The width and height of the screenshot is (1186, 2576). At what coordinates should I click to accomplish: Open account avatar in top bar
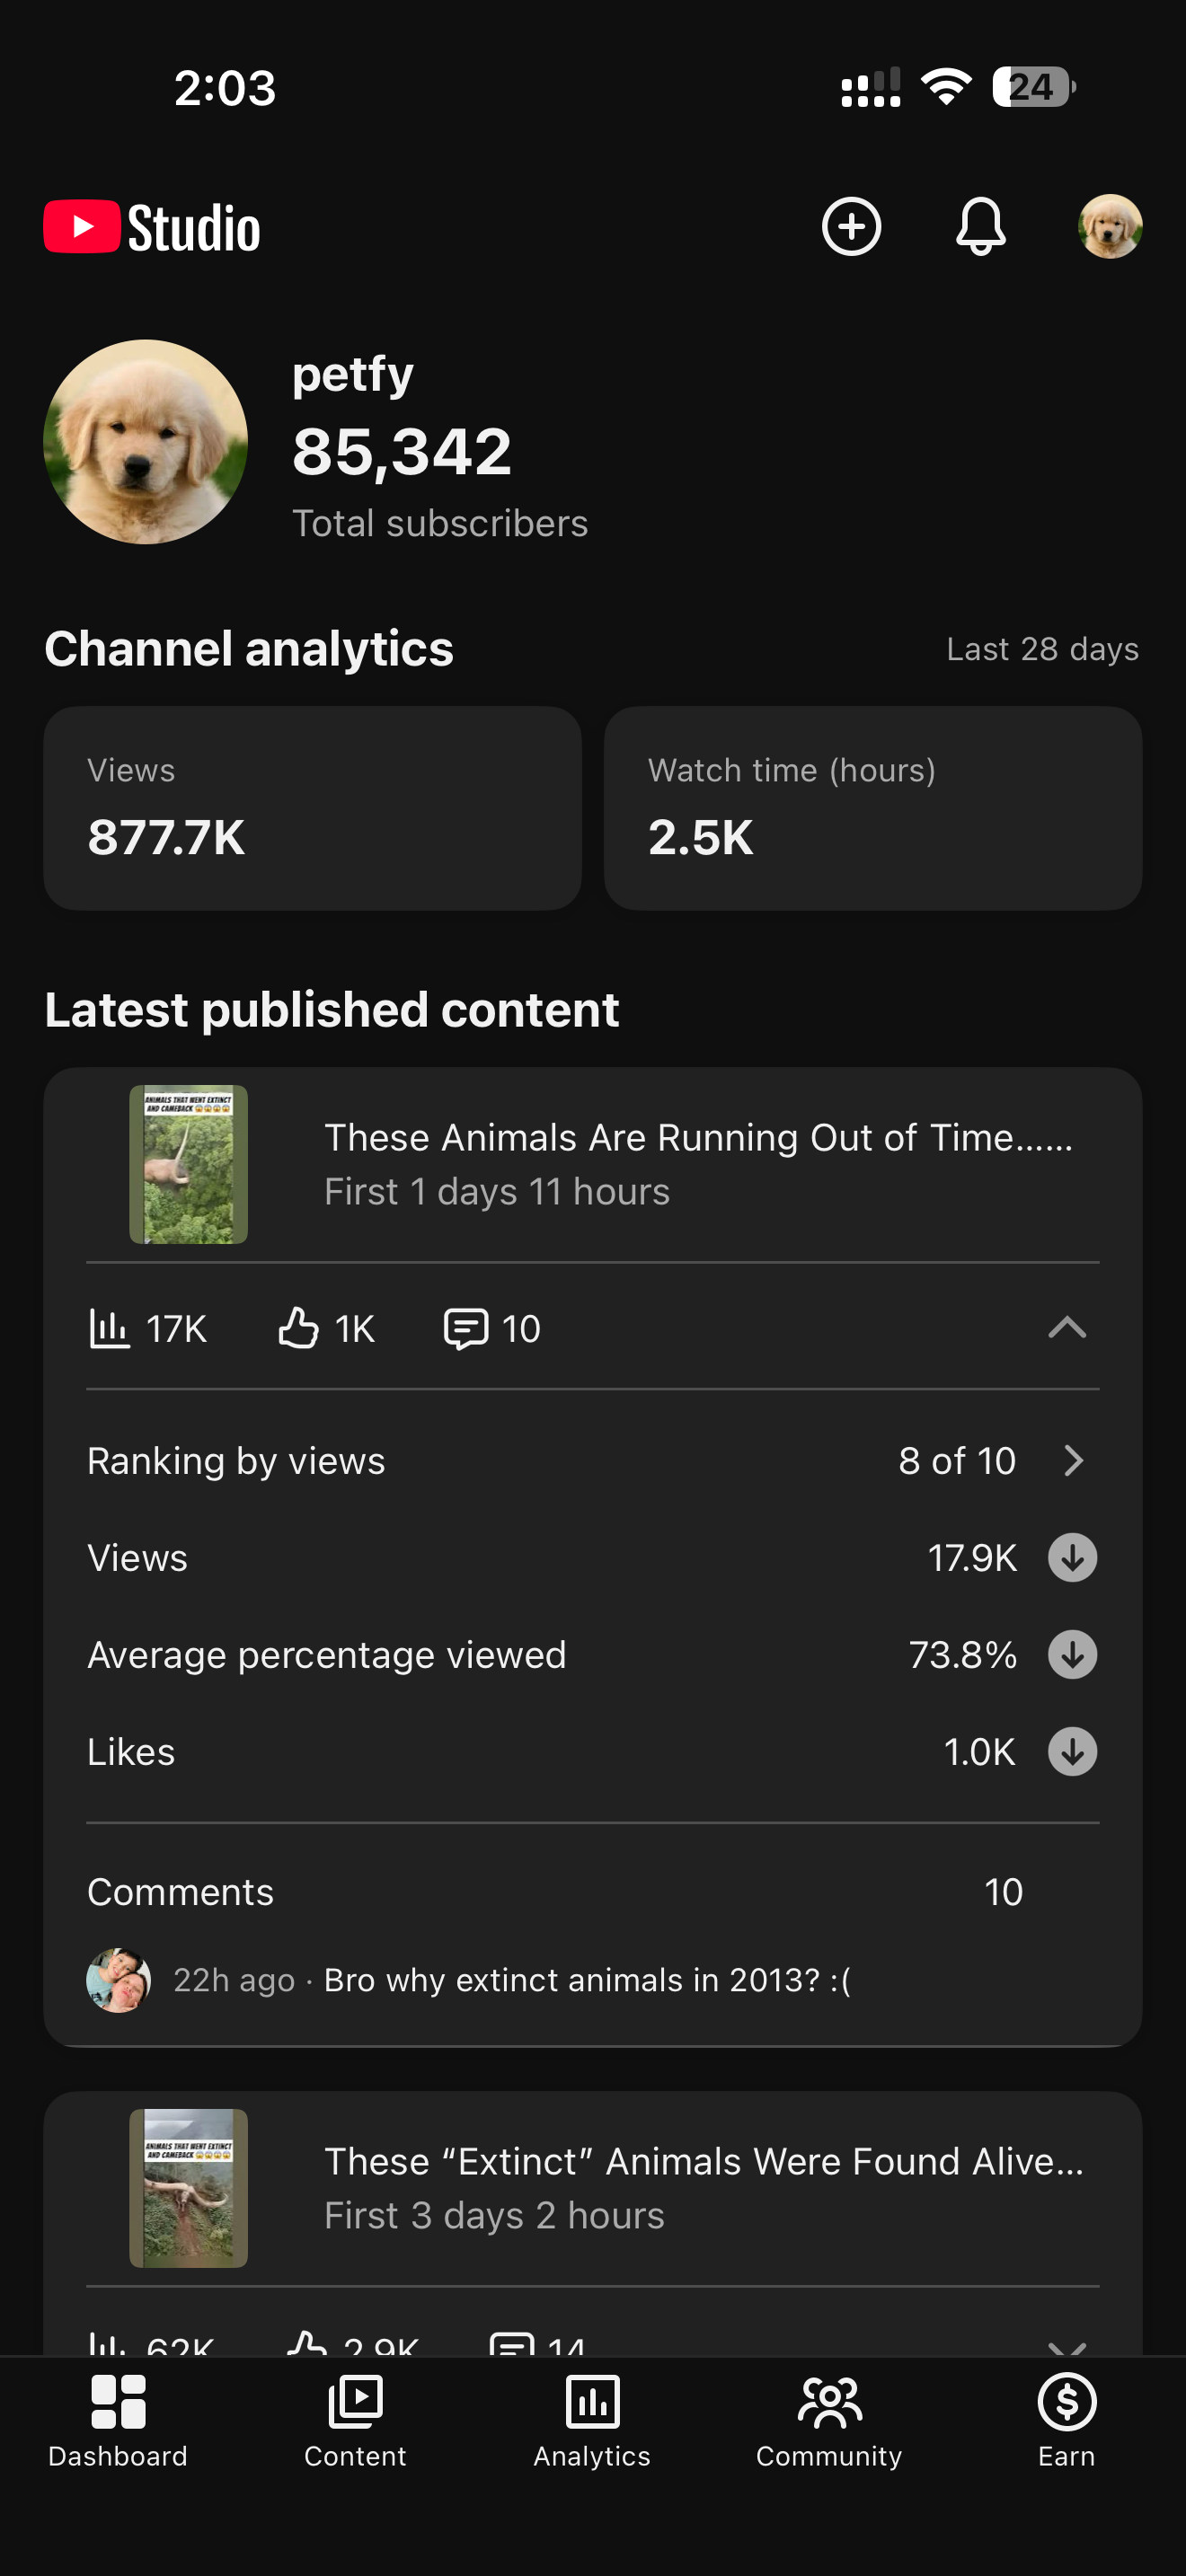point(1110,226)
